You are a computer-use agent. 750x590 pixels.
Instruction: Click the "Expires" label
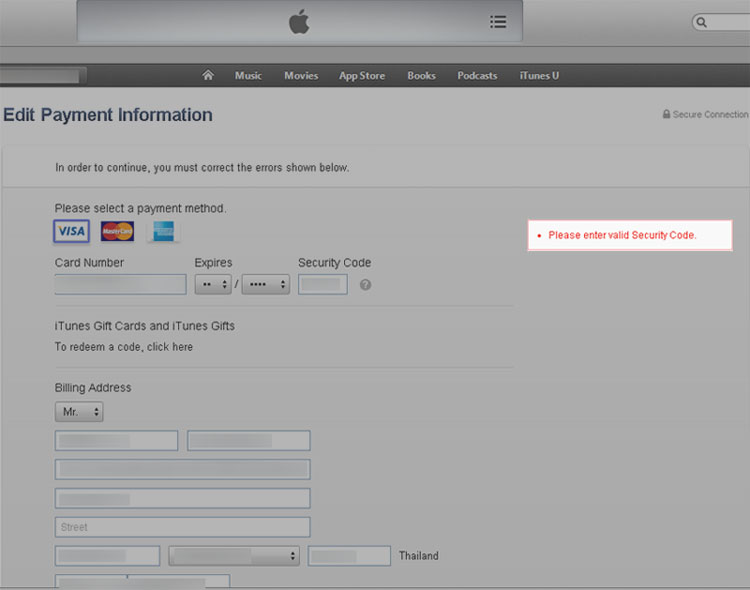(x=213, y=263)
